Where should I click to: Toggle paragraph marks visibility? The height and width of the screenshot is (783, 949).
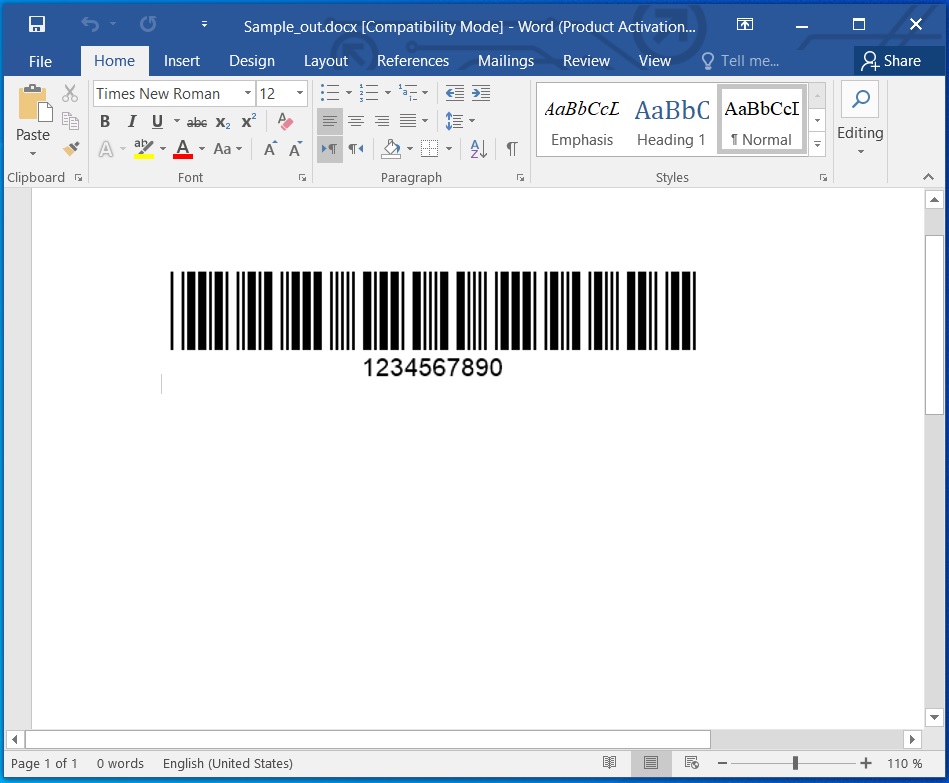[511, 148]
